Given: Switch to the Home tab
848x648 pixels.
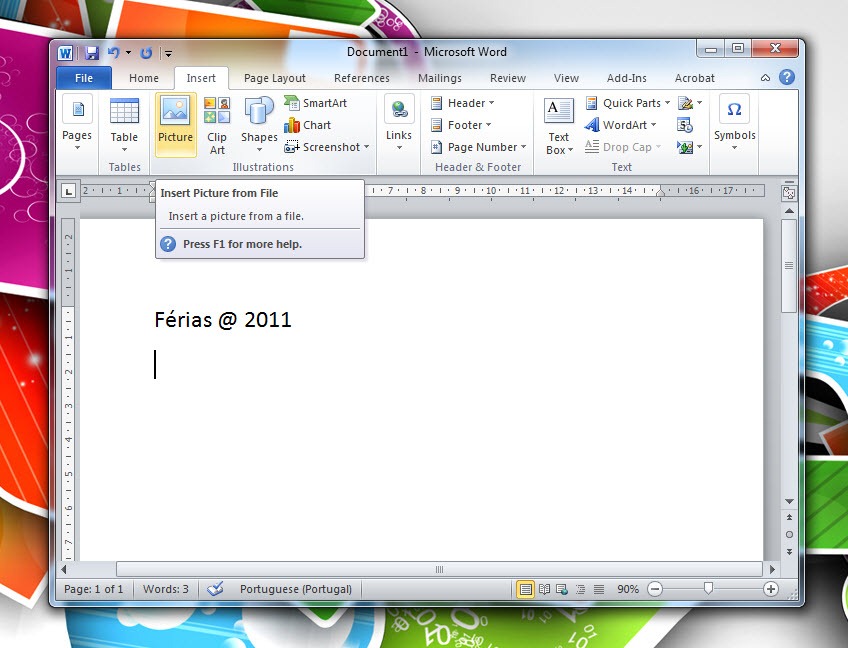Looking at the screenshot, I should [144, 78].
